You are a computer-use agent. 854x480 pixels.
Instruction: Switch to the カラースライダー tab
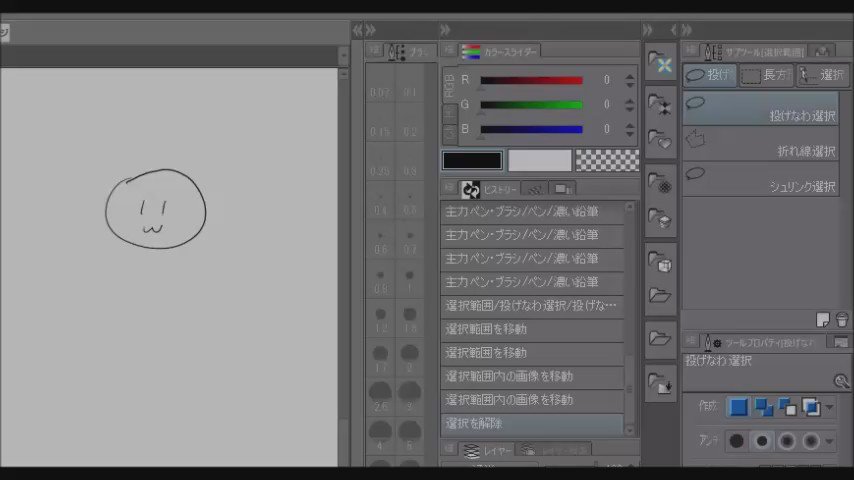[500, 51]
